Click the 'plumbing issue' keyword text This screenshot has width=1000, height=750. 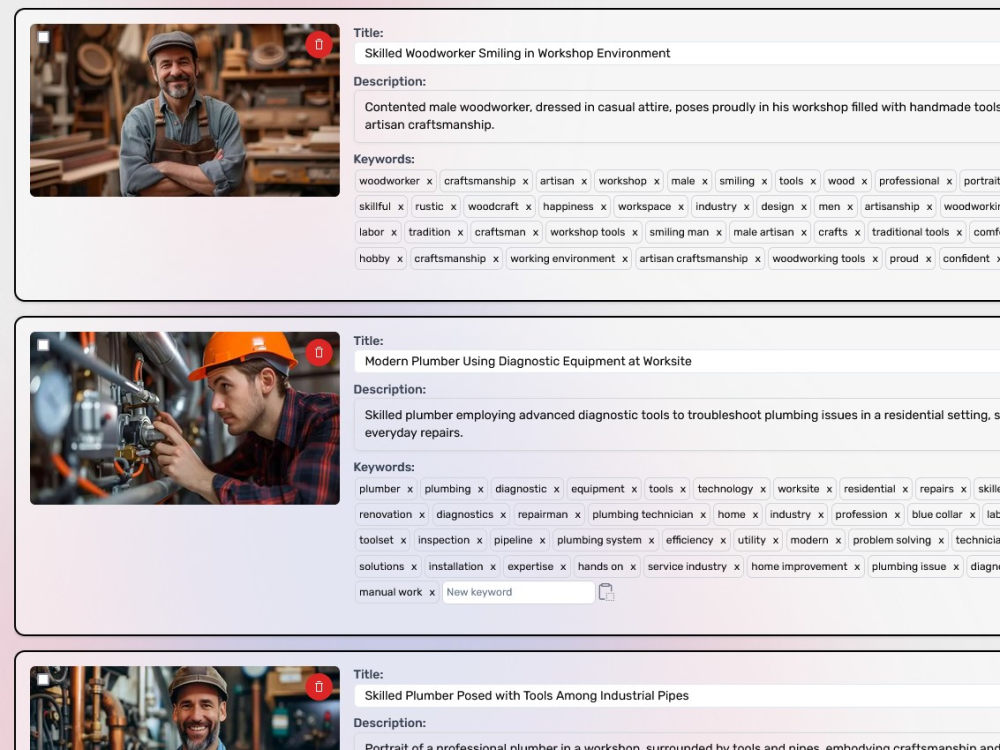tap(909, 566)
